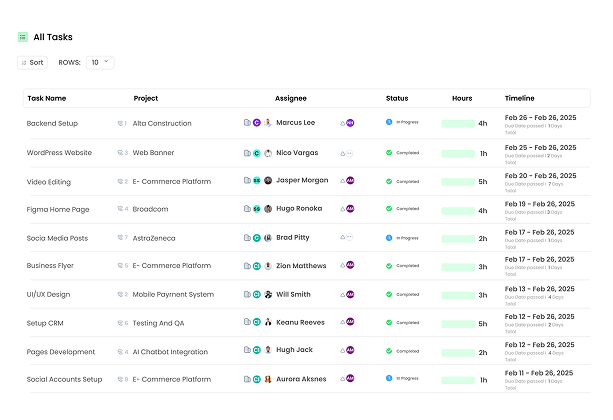Click the empty reviewer placeholder beside Nico Vargas
The width and height of the screenshot is (613, 420).
(x=350, y=153)
